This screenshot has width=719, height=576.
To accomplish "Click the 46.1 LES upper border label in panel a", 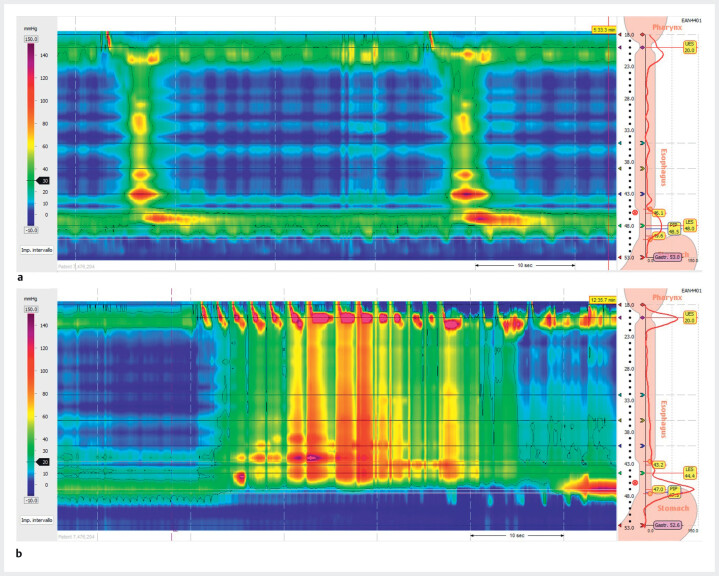I will tap(659, 213).
